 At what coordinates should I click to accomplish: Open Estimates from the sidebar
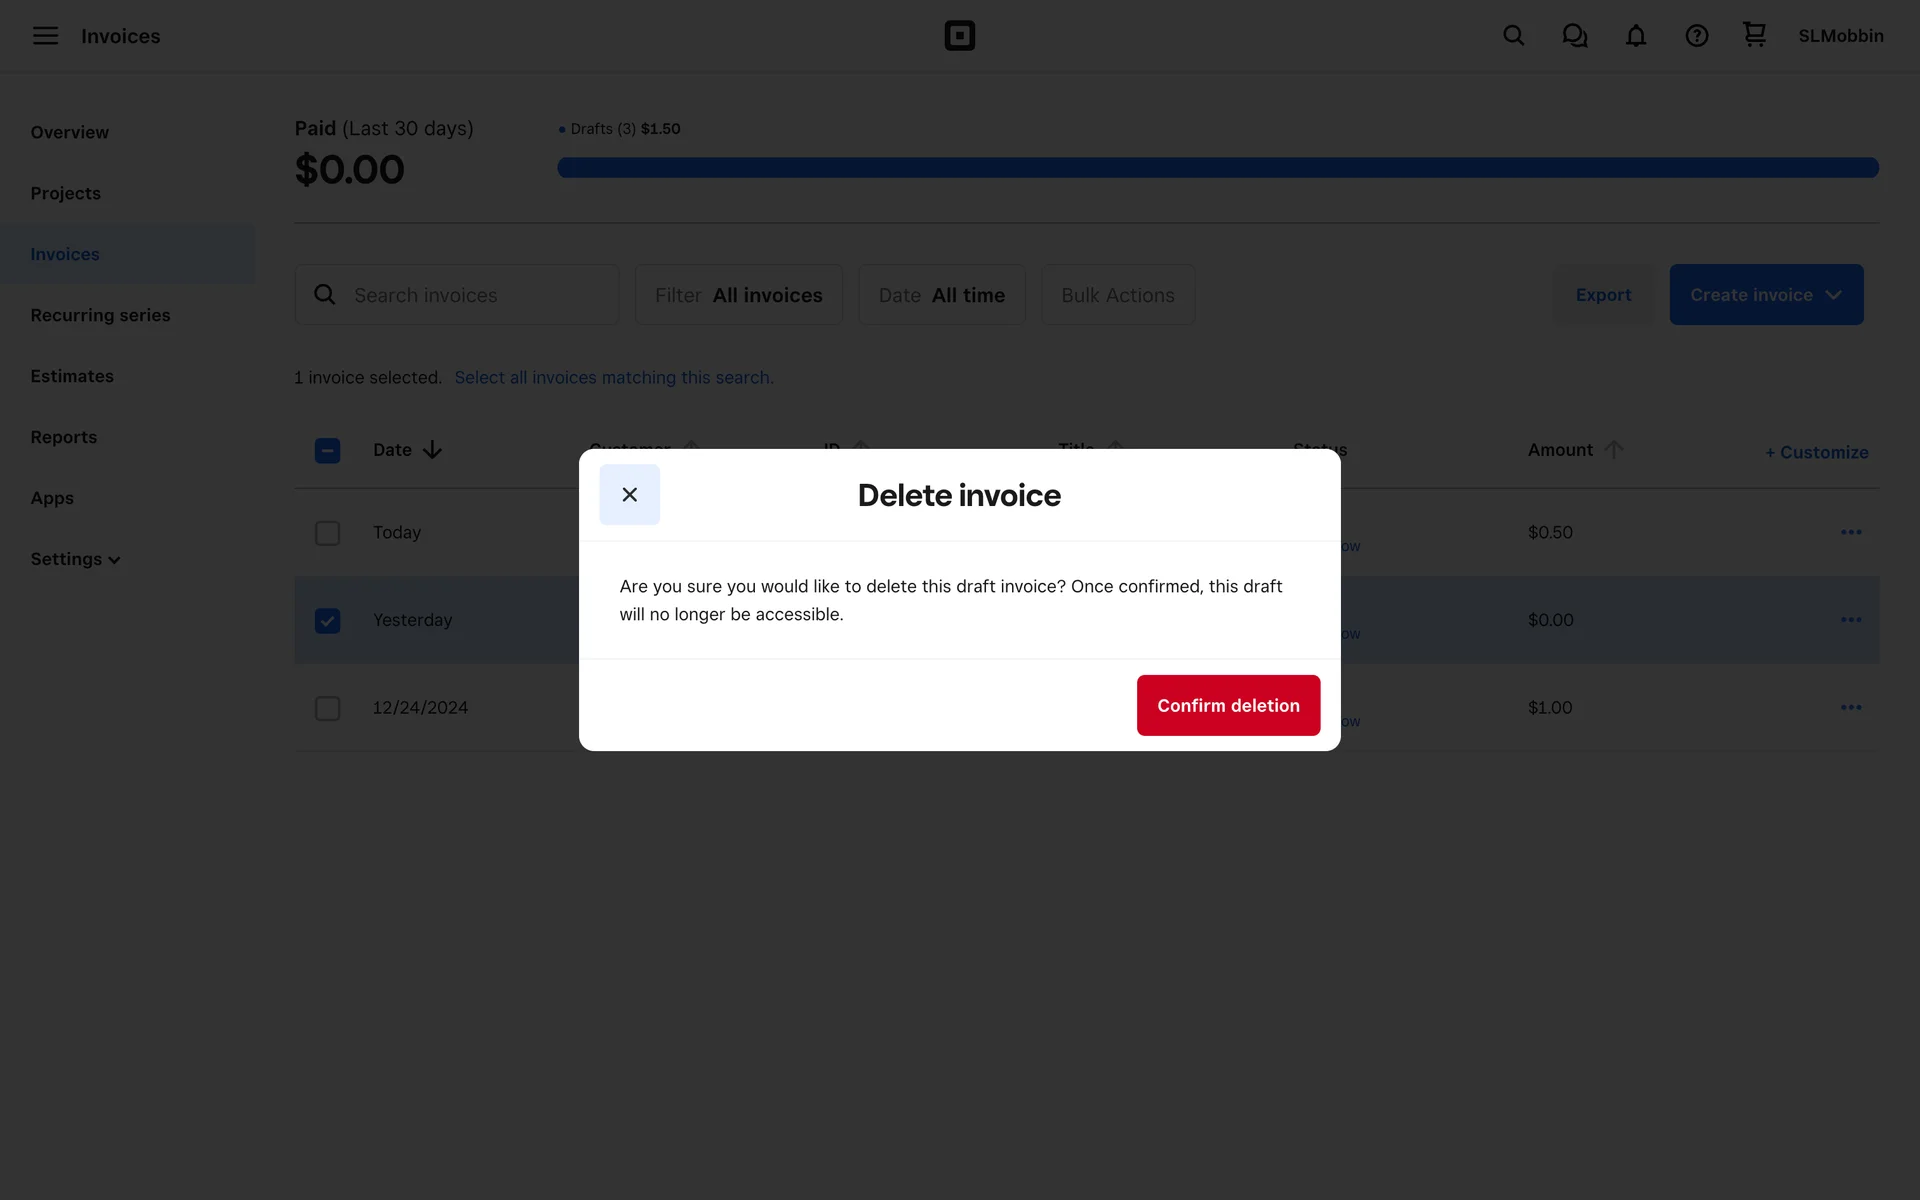[72, 376]
